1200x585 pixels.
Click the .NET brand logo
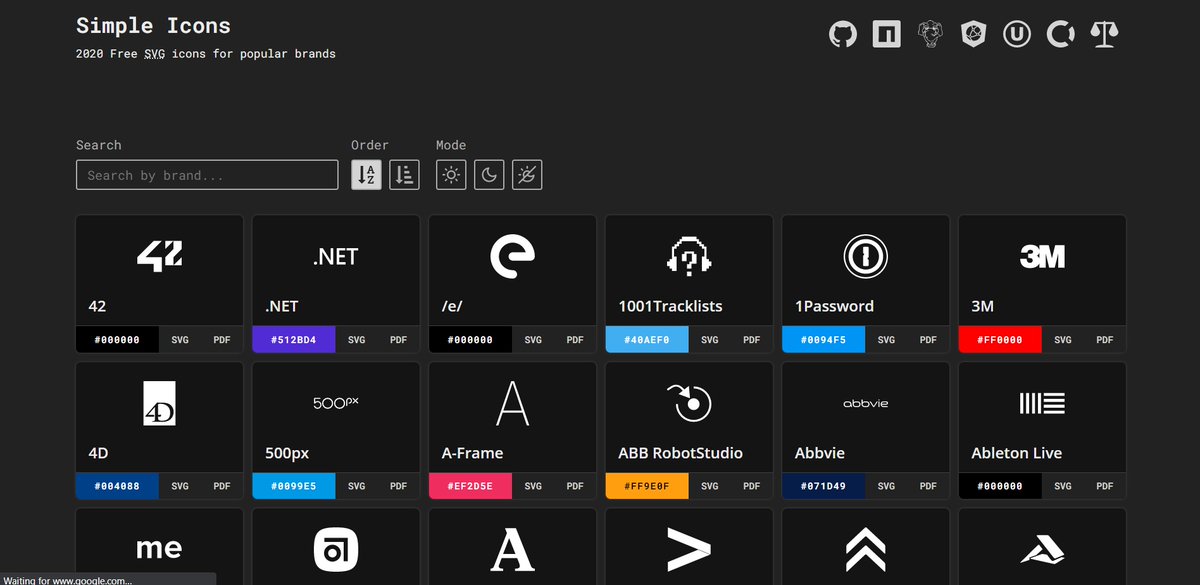(x=335, y=257)
